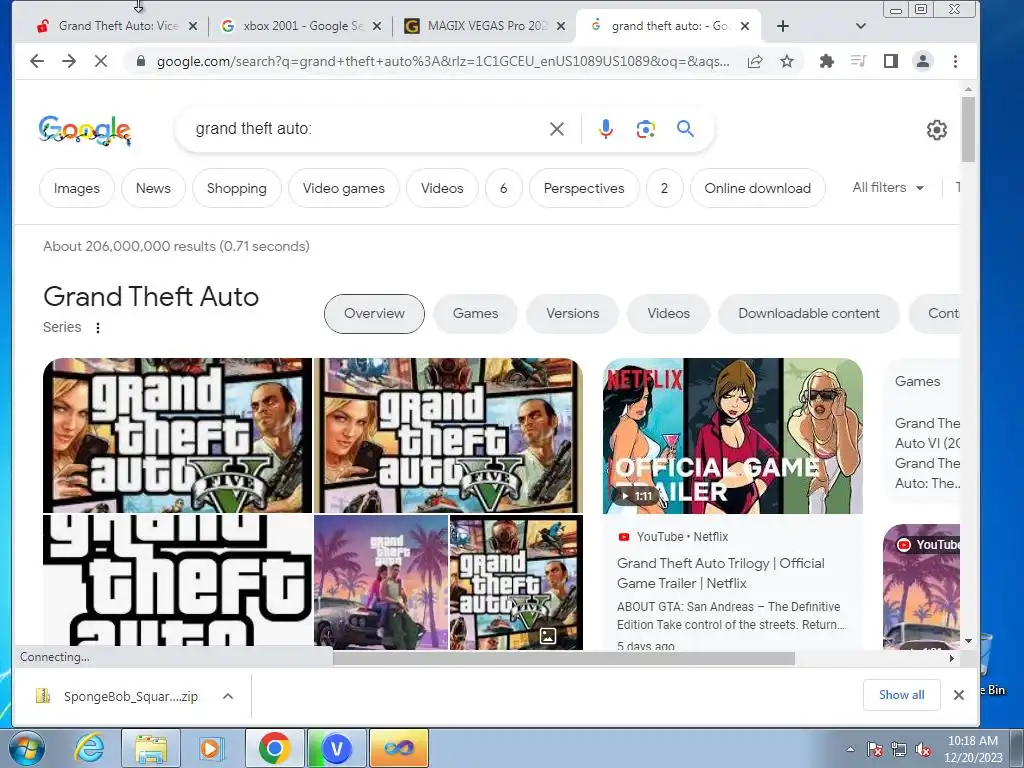The image size is (1024, 768).
Task: Open the tab search chevron dropdown
Action: click(860, 26)
